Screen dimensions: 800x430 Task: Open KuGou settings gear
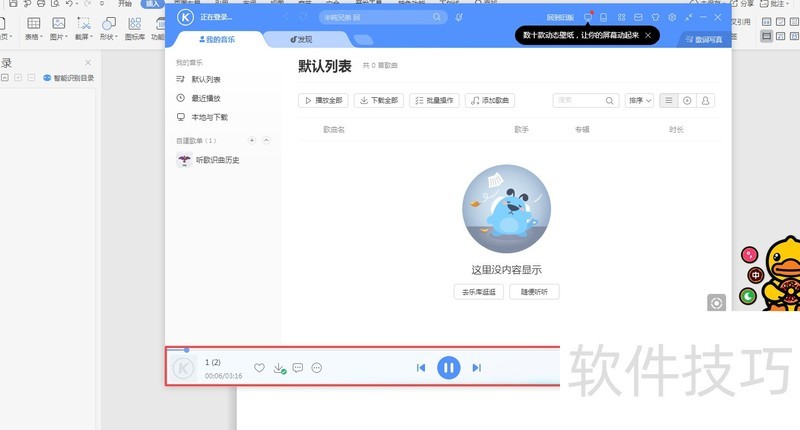[x=672, y=17]
